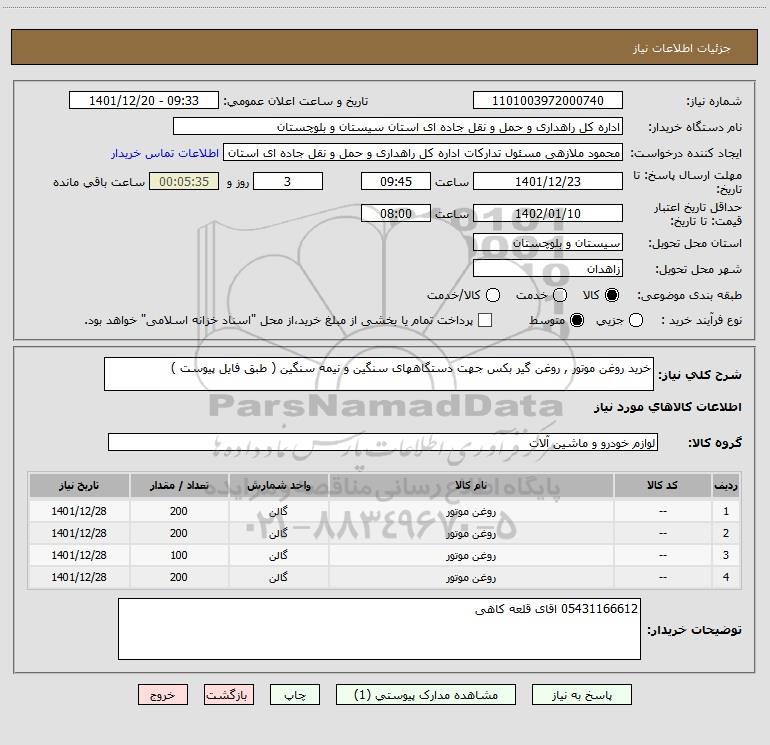
Task: Click 'روغن موتور' in row 4
Action: [471, 578]
